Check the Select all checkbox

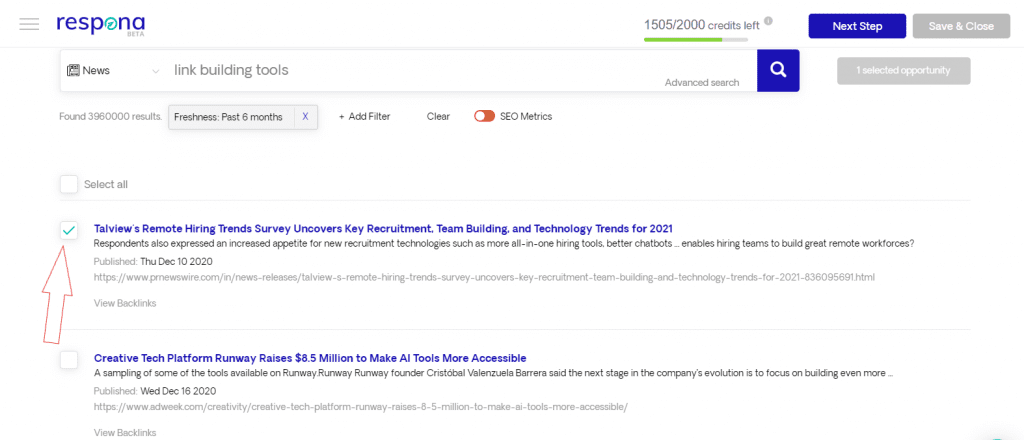(69, 184)
